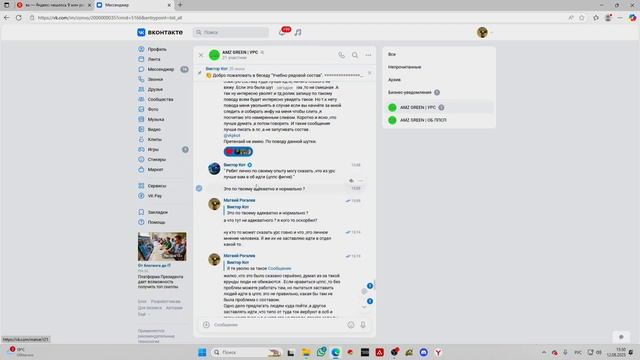This screenshot has width=640, height=360.
Task: Click the Игры sidebar icon
Action: (x=141, y=149)
